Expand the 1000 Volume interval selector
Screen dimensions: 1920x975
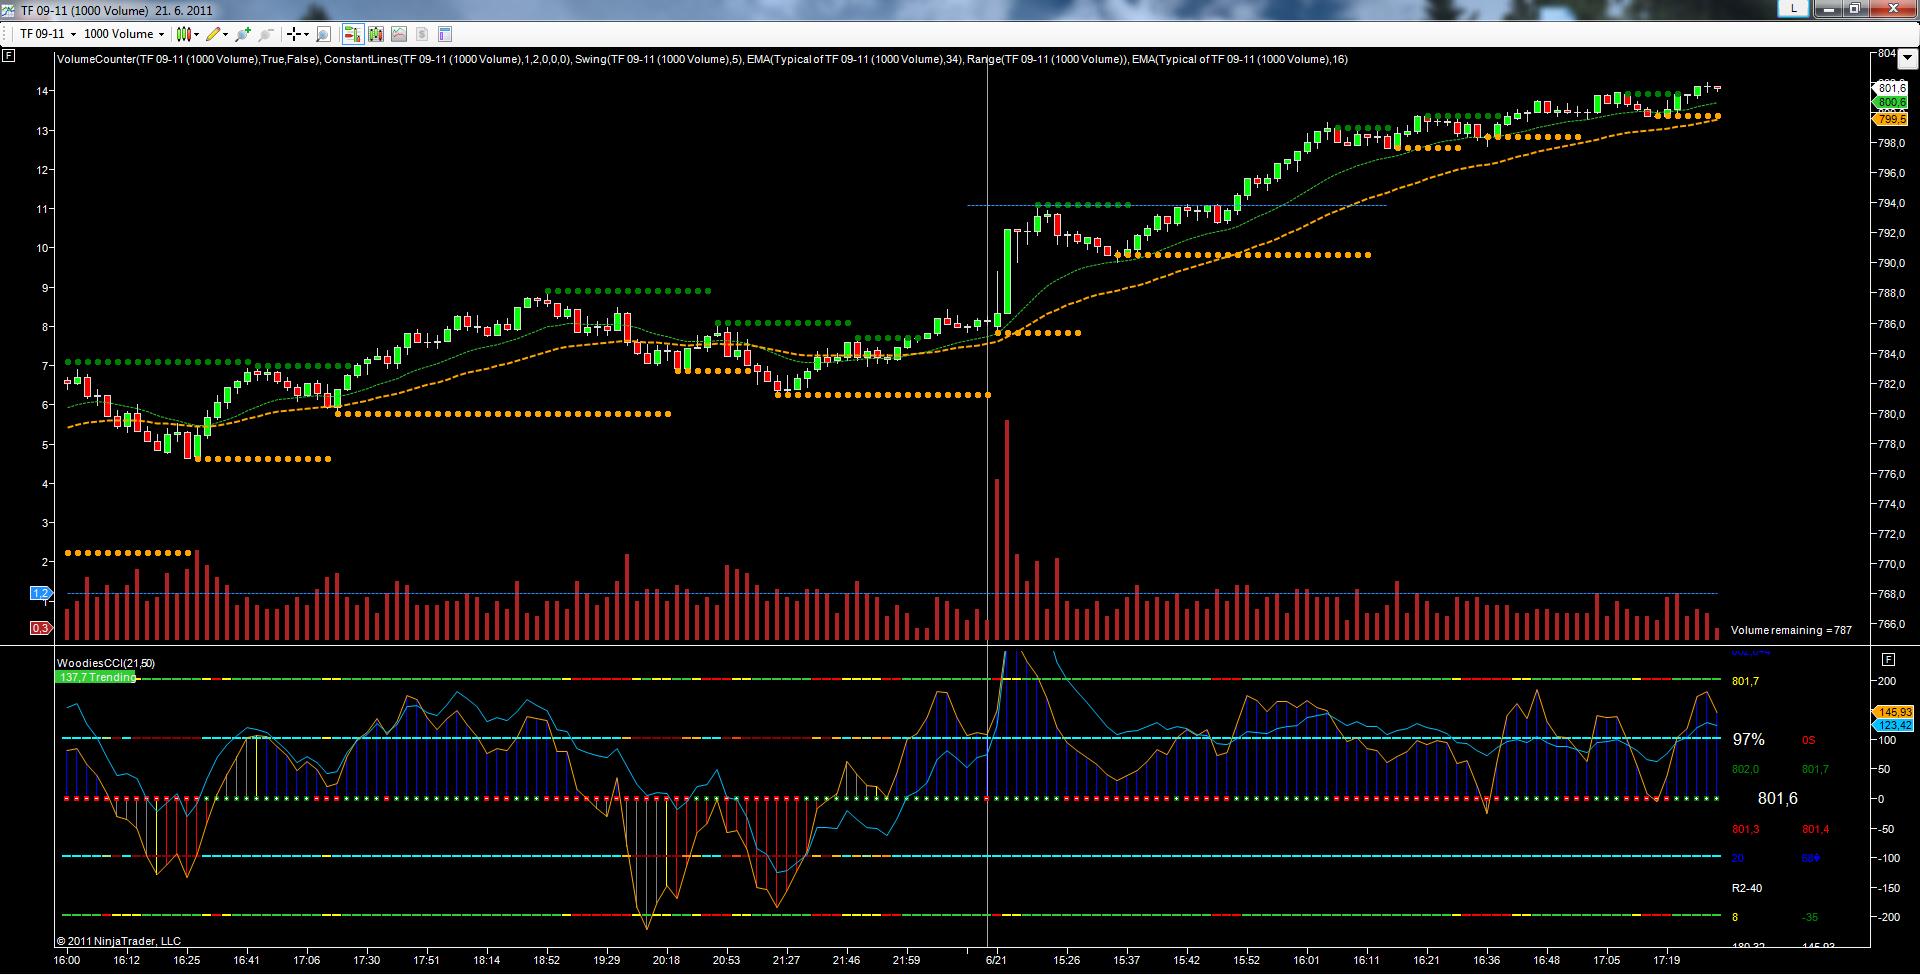point(124,34)
